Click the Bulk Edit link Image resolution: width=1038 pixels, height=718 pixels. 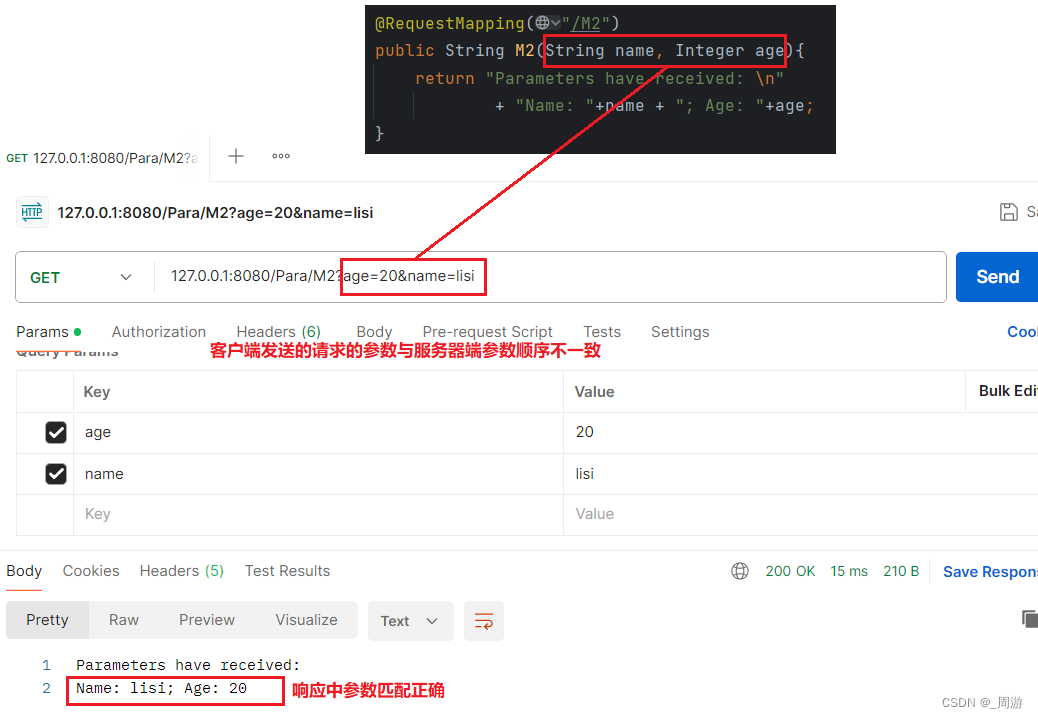click(1008, 391)
